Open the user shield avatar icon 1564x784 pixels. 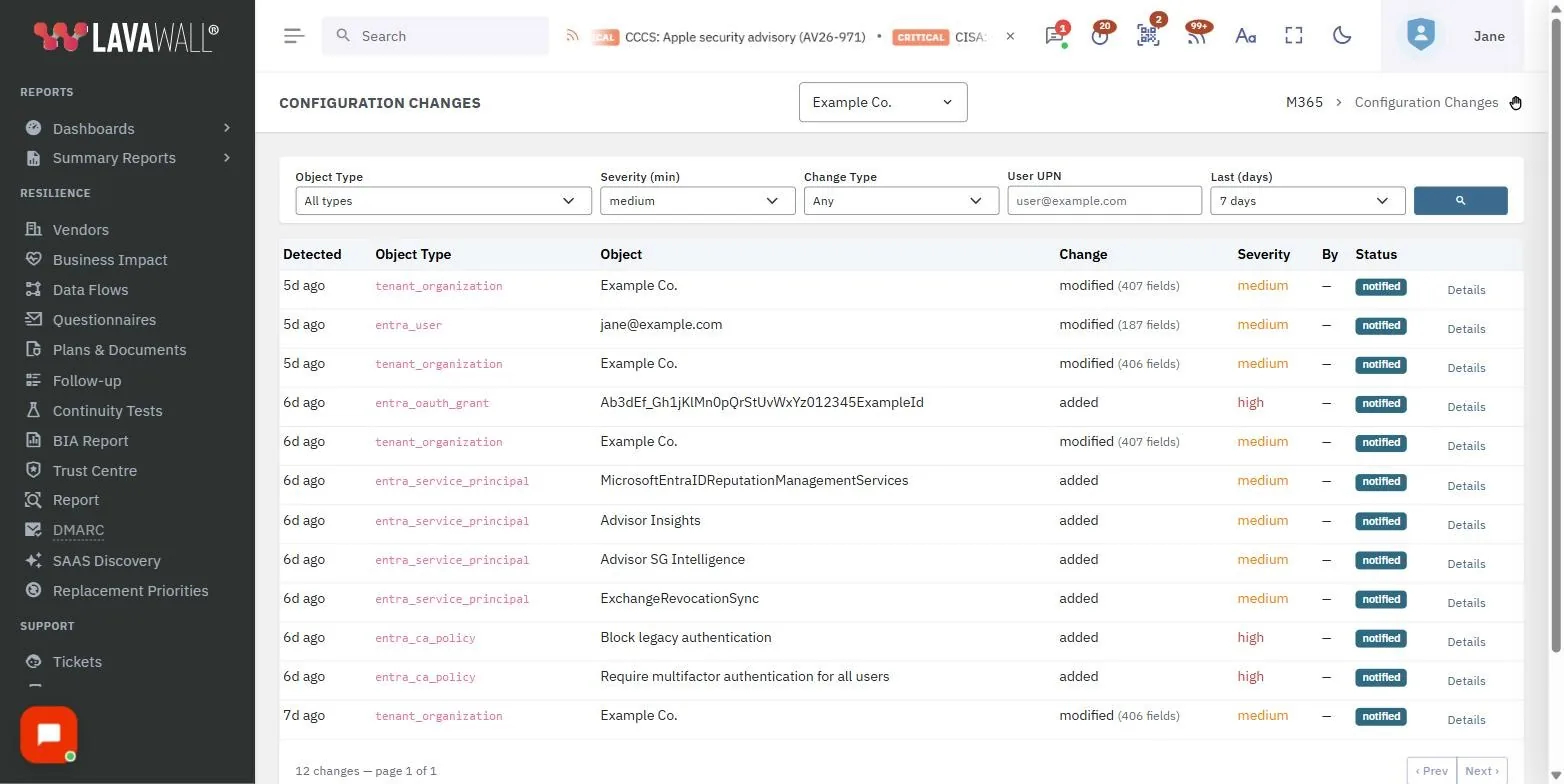click(x=1420, y=36)
